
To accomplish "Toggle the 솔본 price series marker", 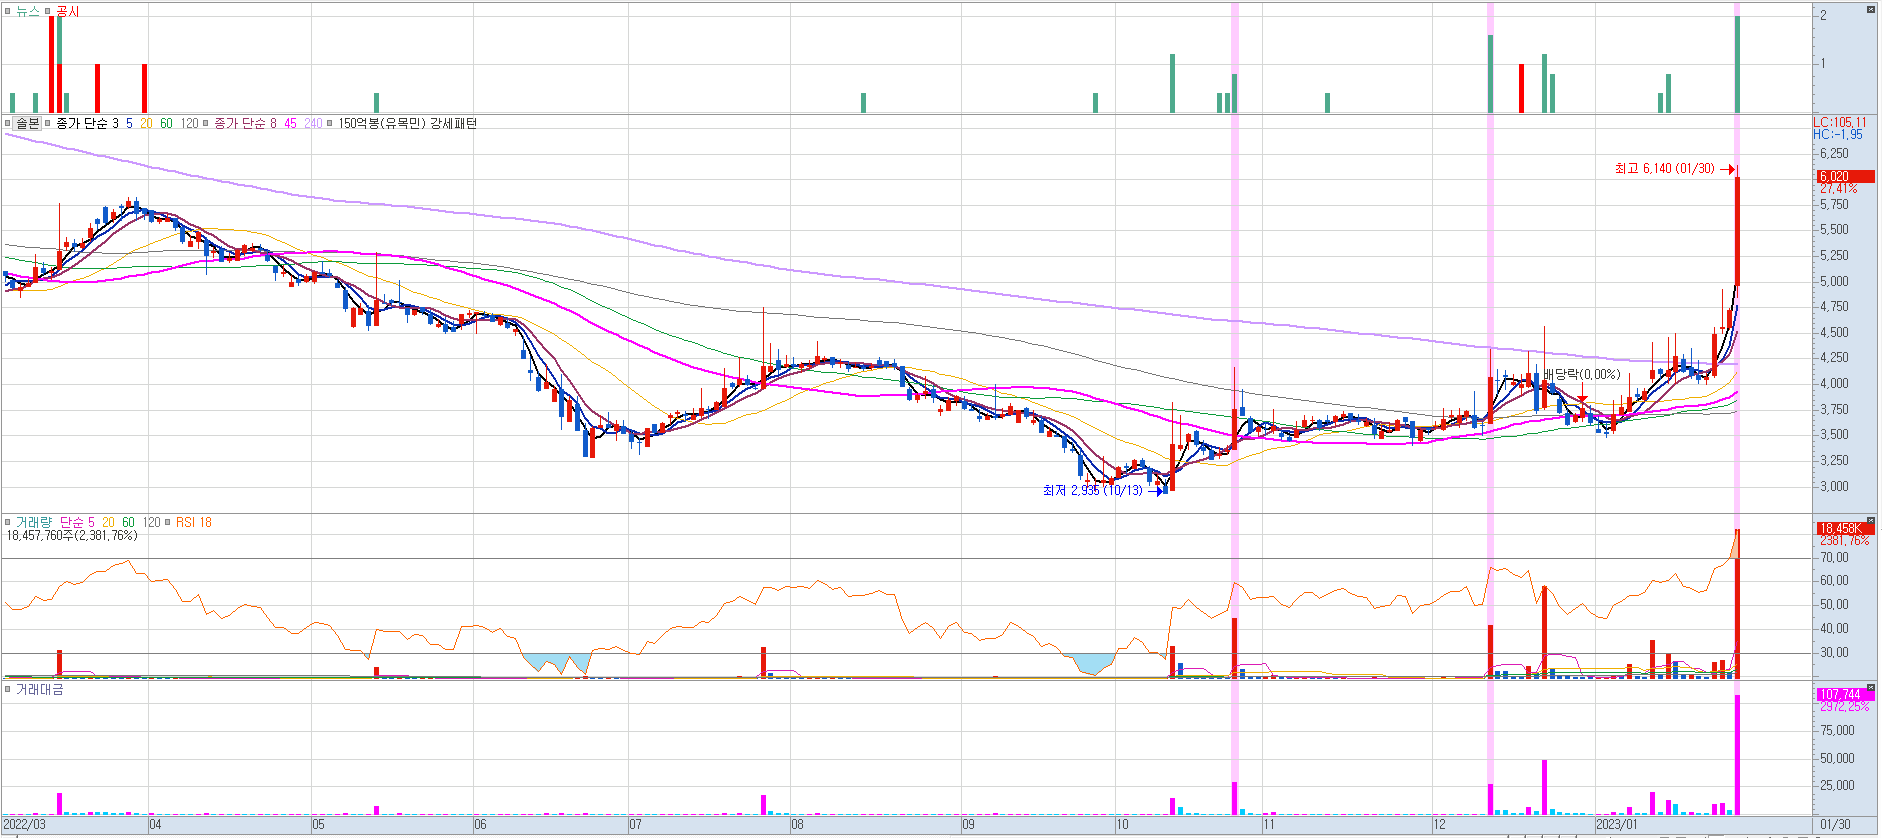I will (x=8, y=124).
